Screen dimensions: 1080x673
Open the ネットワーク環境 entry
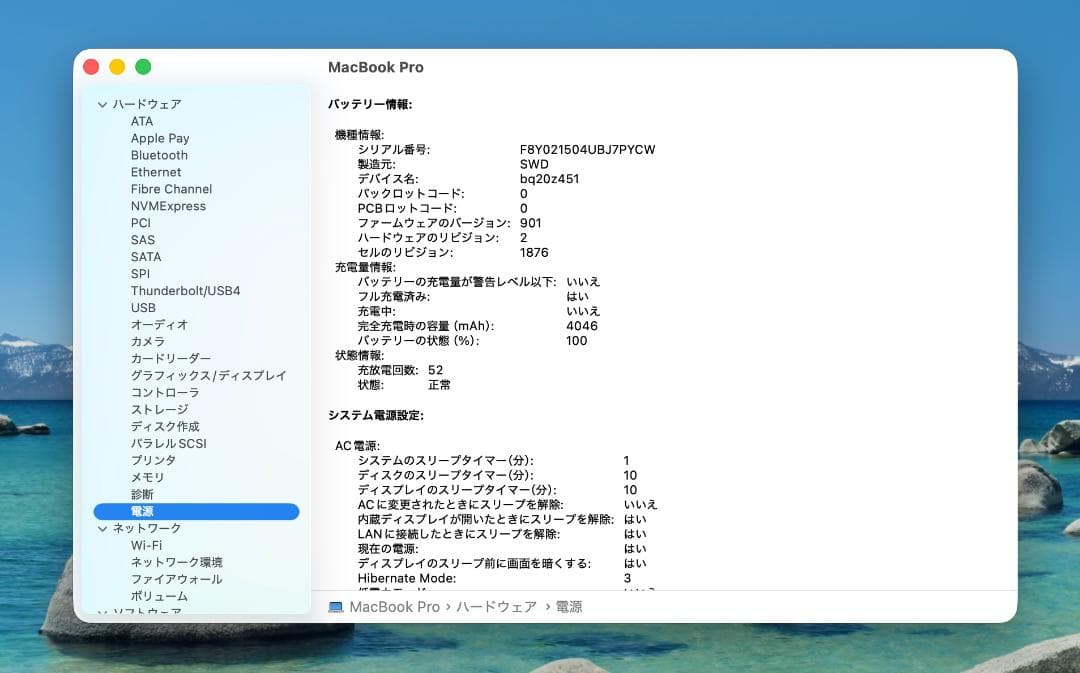tap(176, 562)
